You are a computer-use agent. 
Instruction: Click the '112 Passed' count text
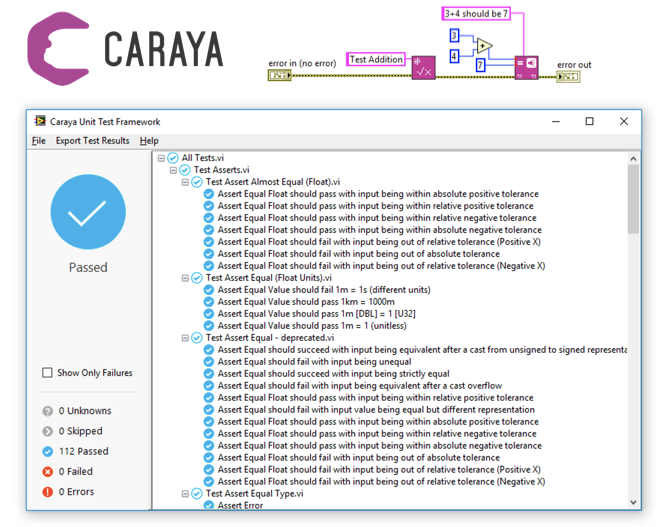[x=84, y=451]
